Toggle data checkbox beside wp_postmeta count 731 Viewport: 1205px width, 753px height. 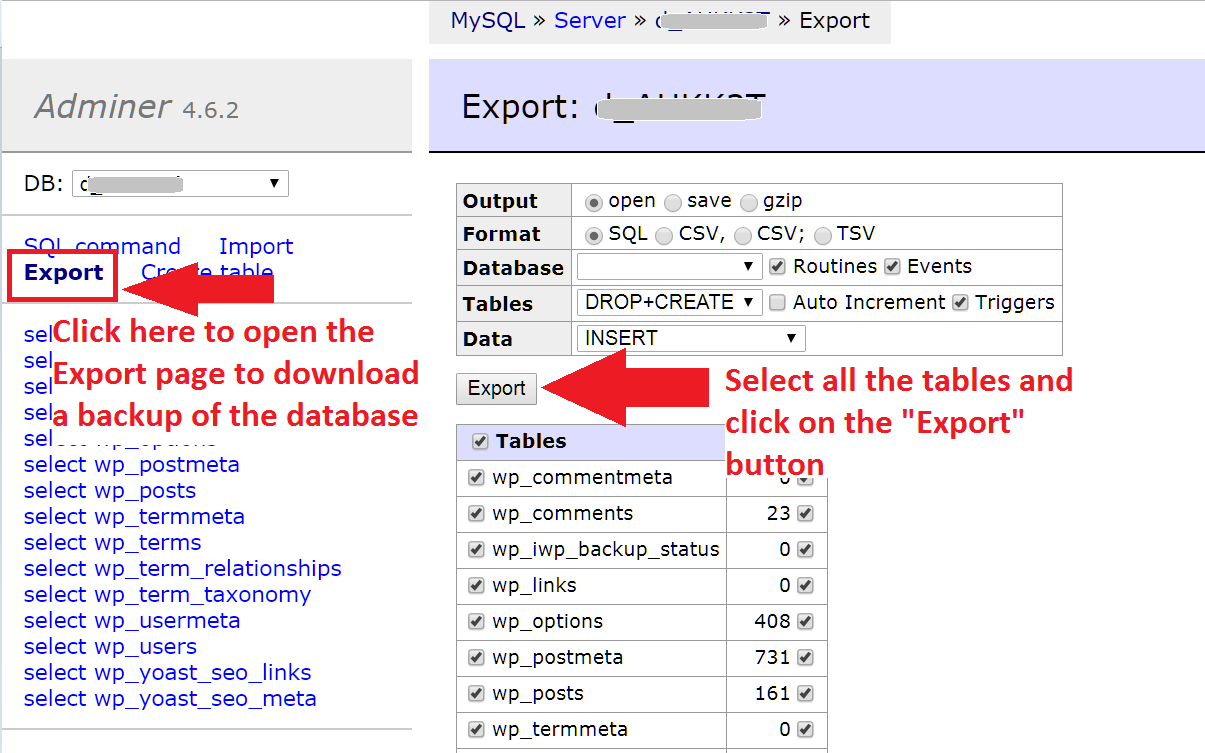(x=806, y=658)
